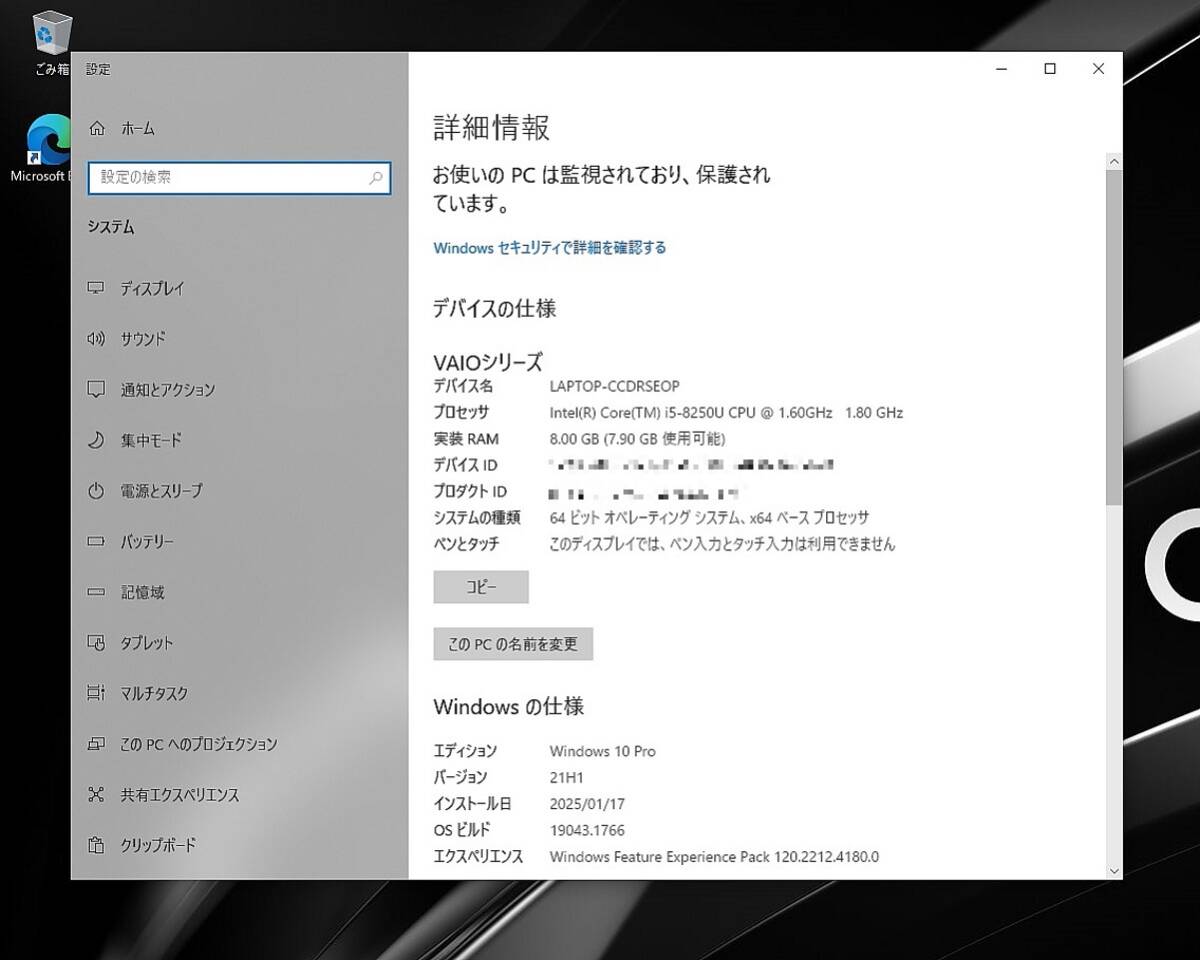Open the Home icon in Settings sidebar
1200x960 pixels.
click(x=97, y=128)
